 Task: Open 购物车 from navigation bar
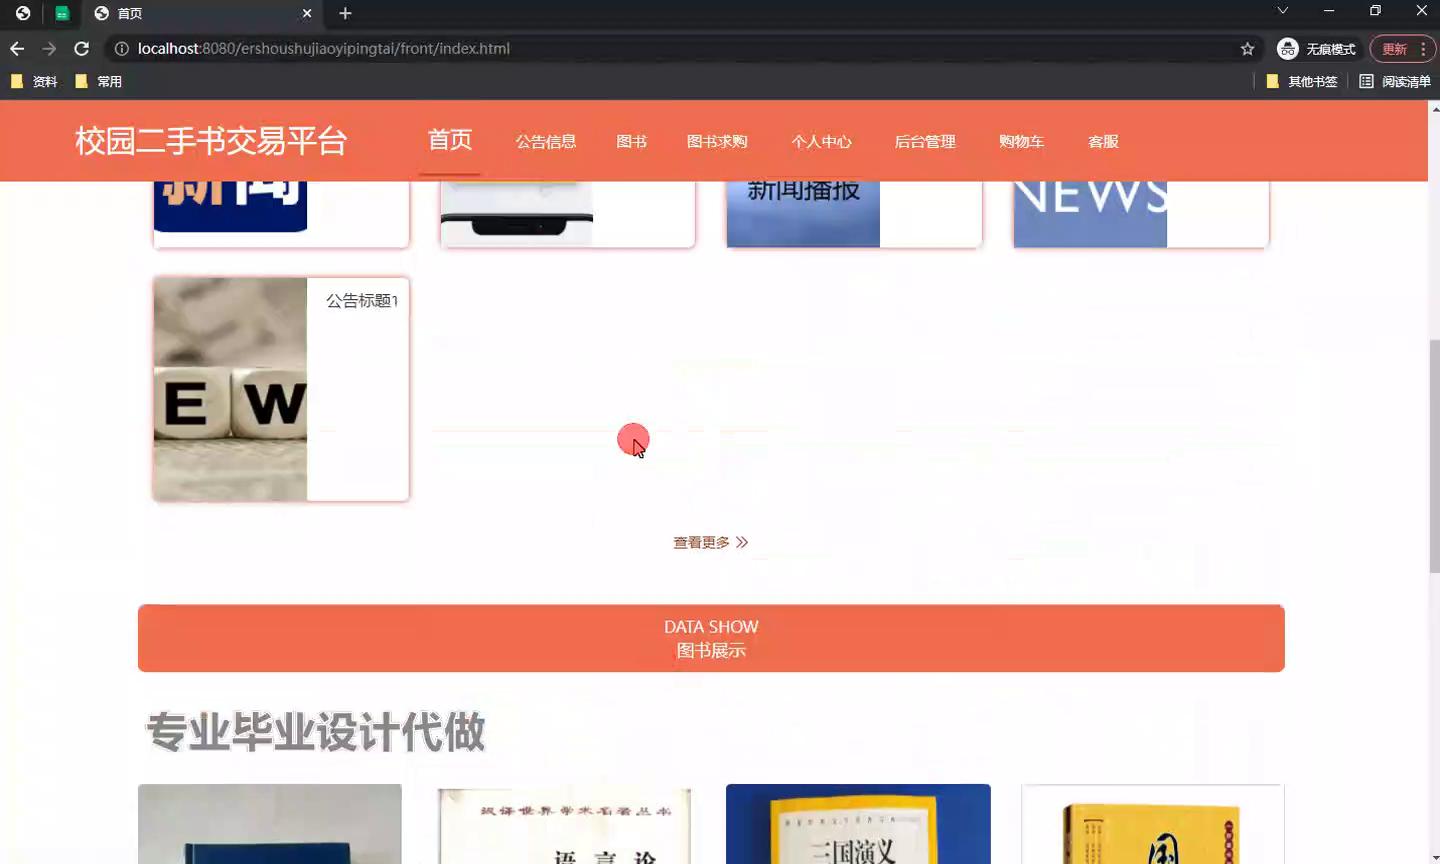[1021, 141]
